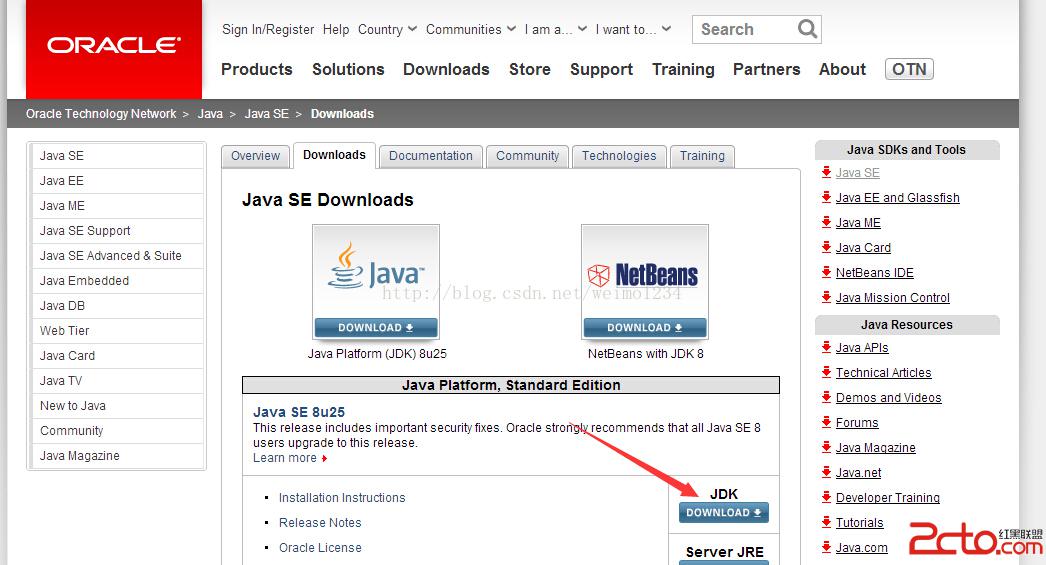Expand the Communities dropdown
The image size is (1046, 565).
471,29
